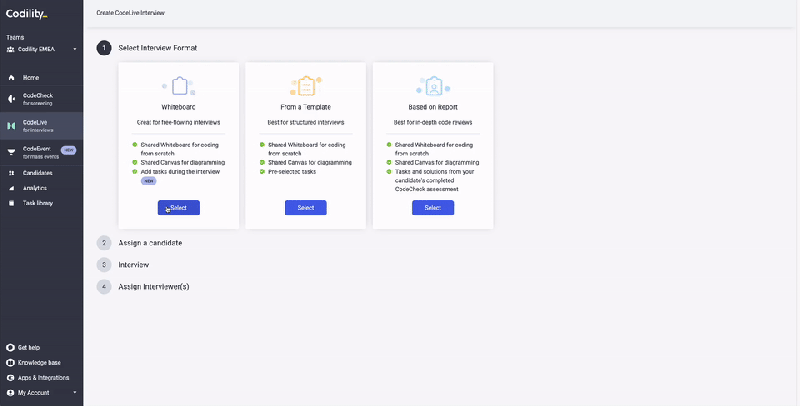Click the Teams label in sidebar

coord(15,38)
